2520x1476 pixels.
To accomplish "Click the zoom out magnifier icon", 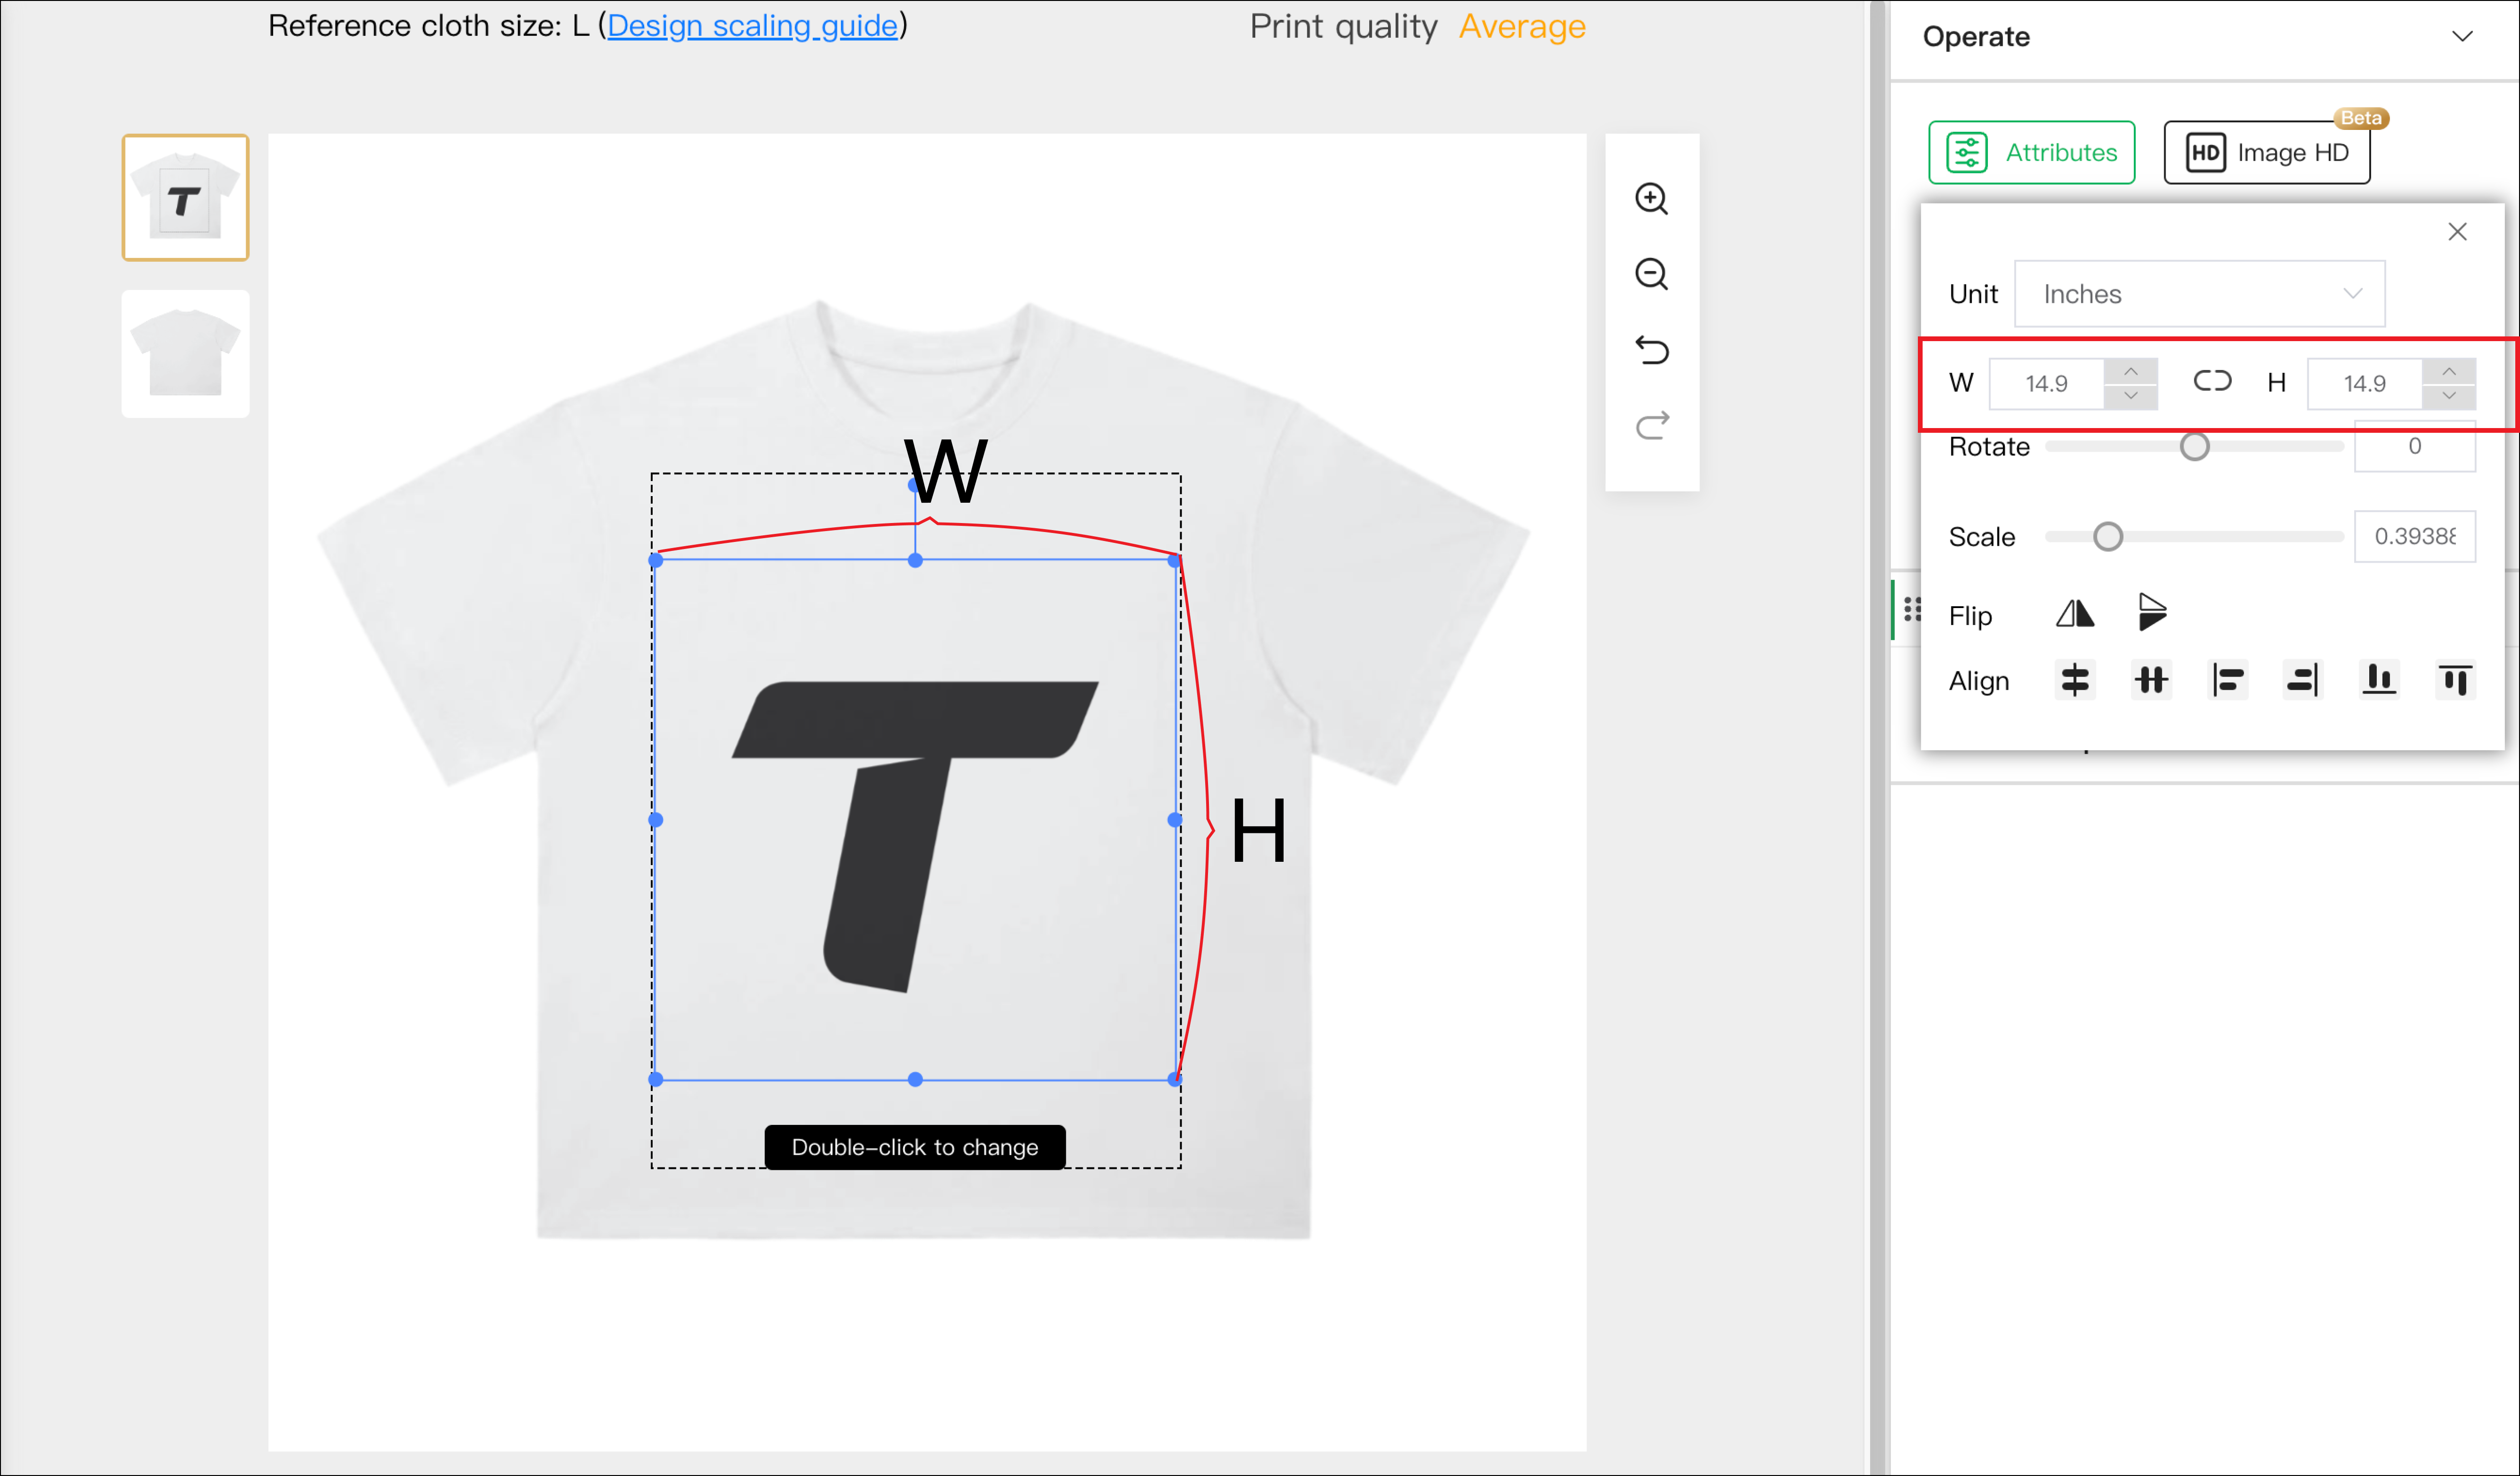I will click(1651, 274).
